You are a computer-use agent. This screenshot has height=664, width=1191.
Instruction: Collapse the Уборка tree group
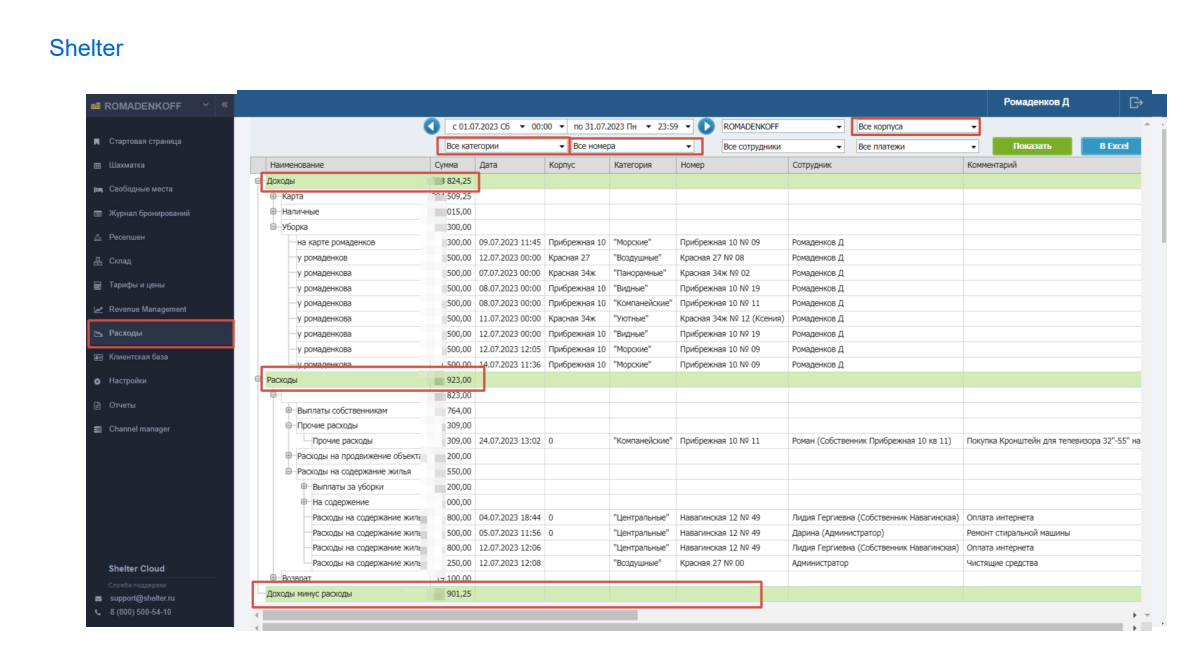(273, 226)
